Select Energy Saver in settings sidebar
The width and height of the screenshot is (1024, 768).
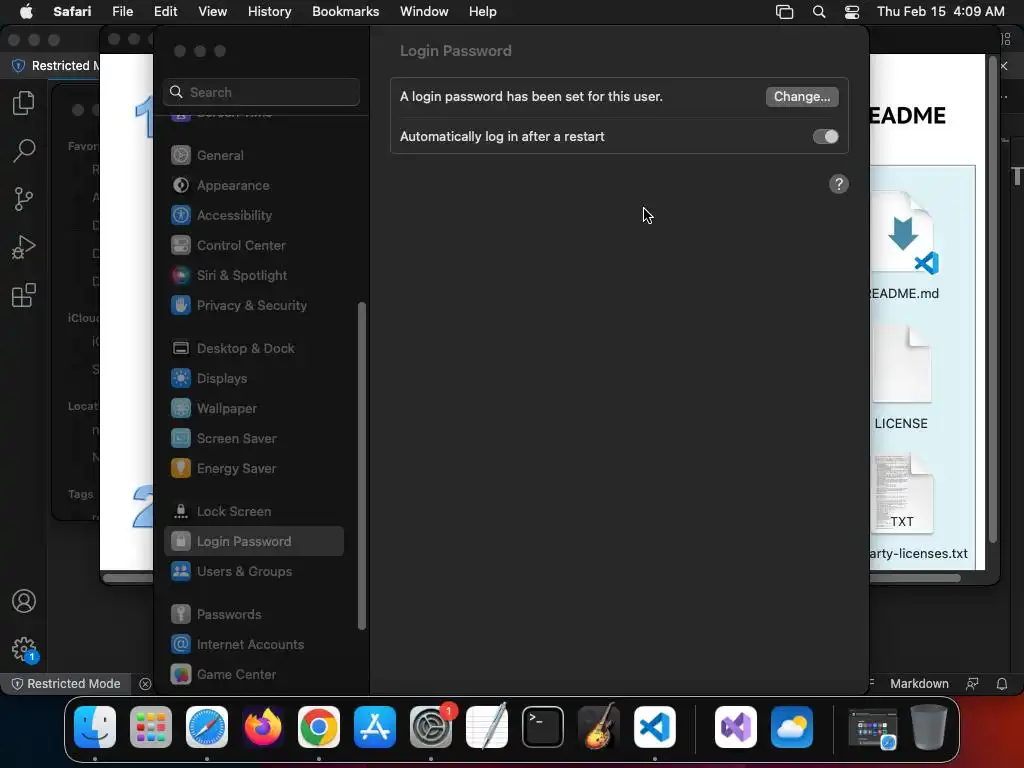[x=253, y=469]
